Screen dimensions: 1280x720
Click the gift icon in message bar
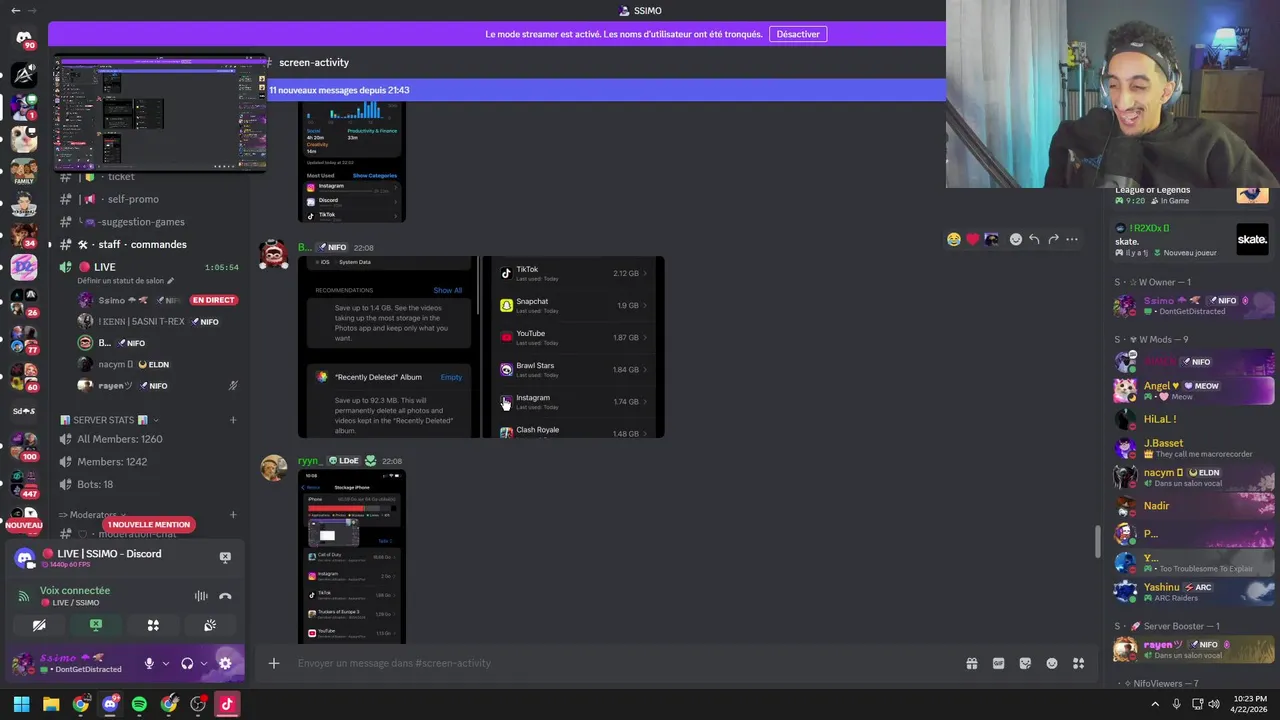click(x=971, y=663)
